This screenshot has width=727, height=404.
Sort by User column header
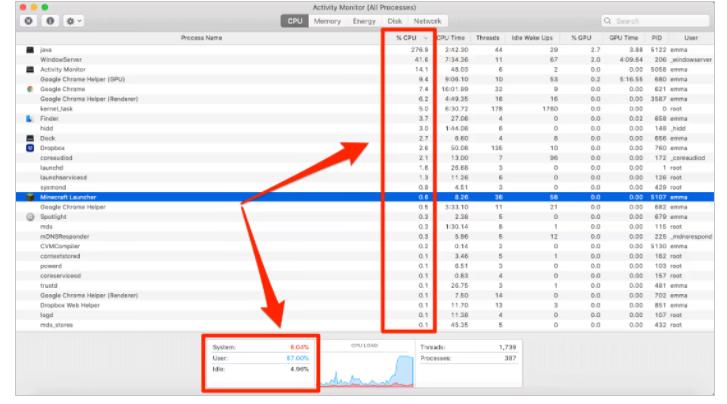[x=691, y=38]
